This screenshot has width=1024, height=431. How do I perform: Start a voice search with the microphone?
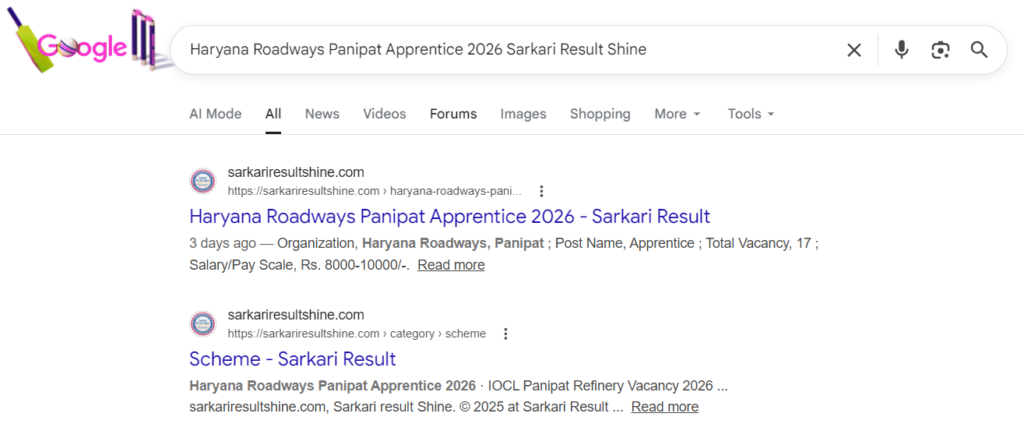[x=901, y=50]
